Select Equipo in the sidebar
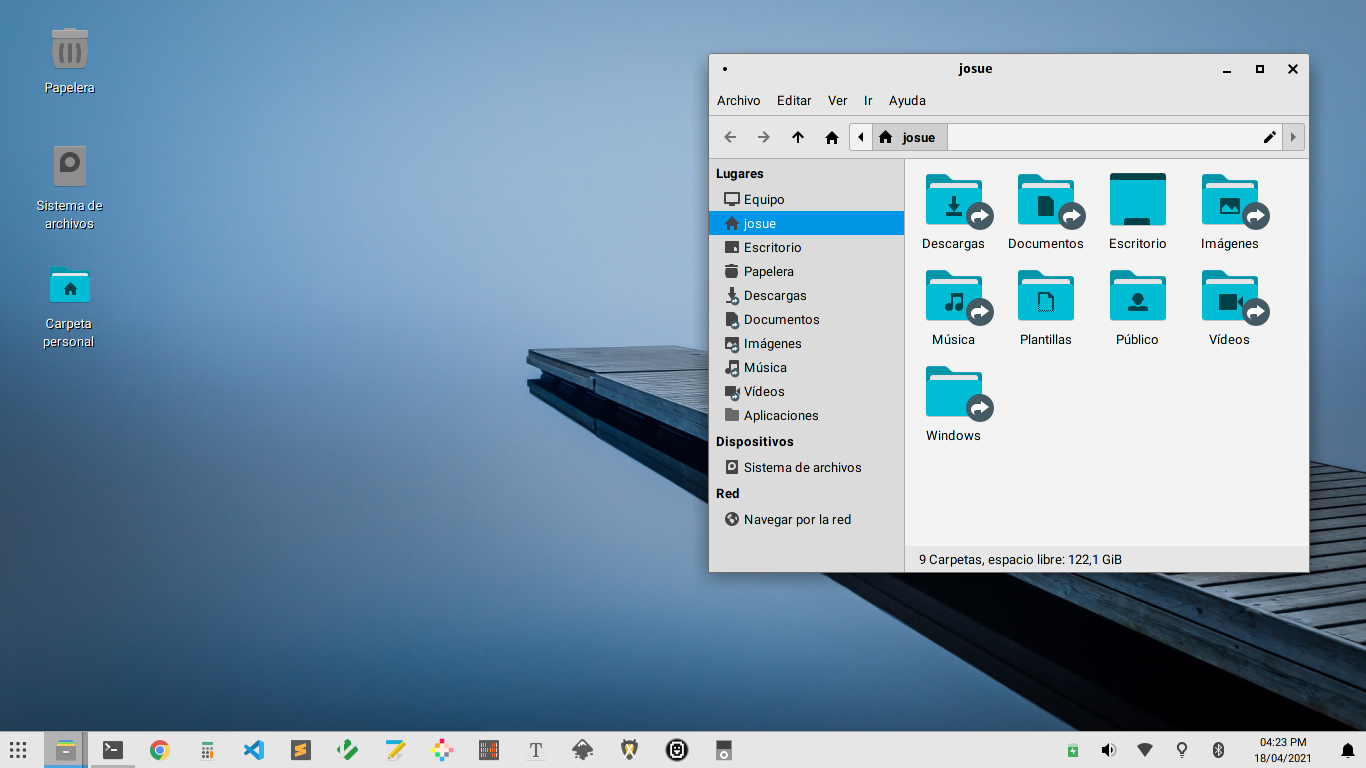The image size is (1366, 768). (x=806, y=200)
